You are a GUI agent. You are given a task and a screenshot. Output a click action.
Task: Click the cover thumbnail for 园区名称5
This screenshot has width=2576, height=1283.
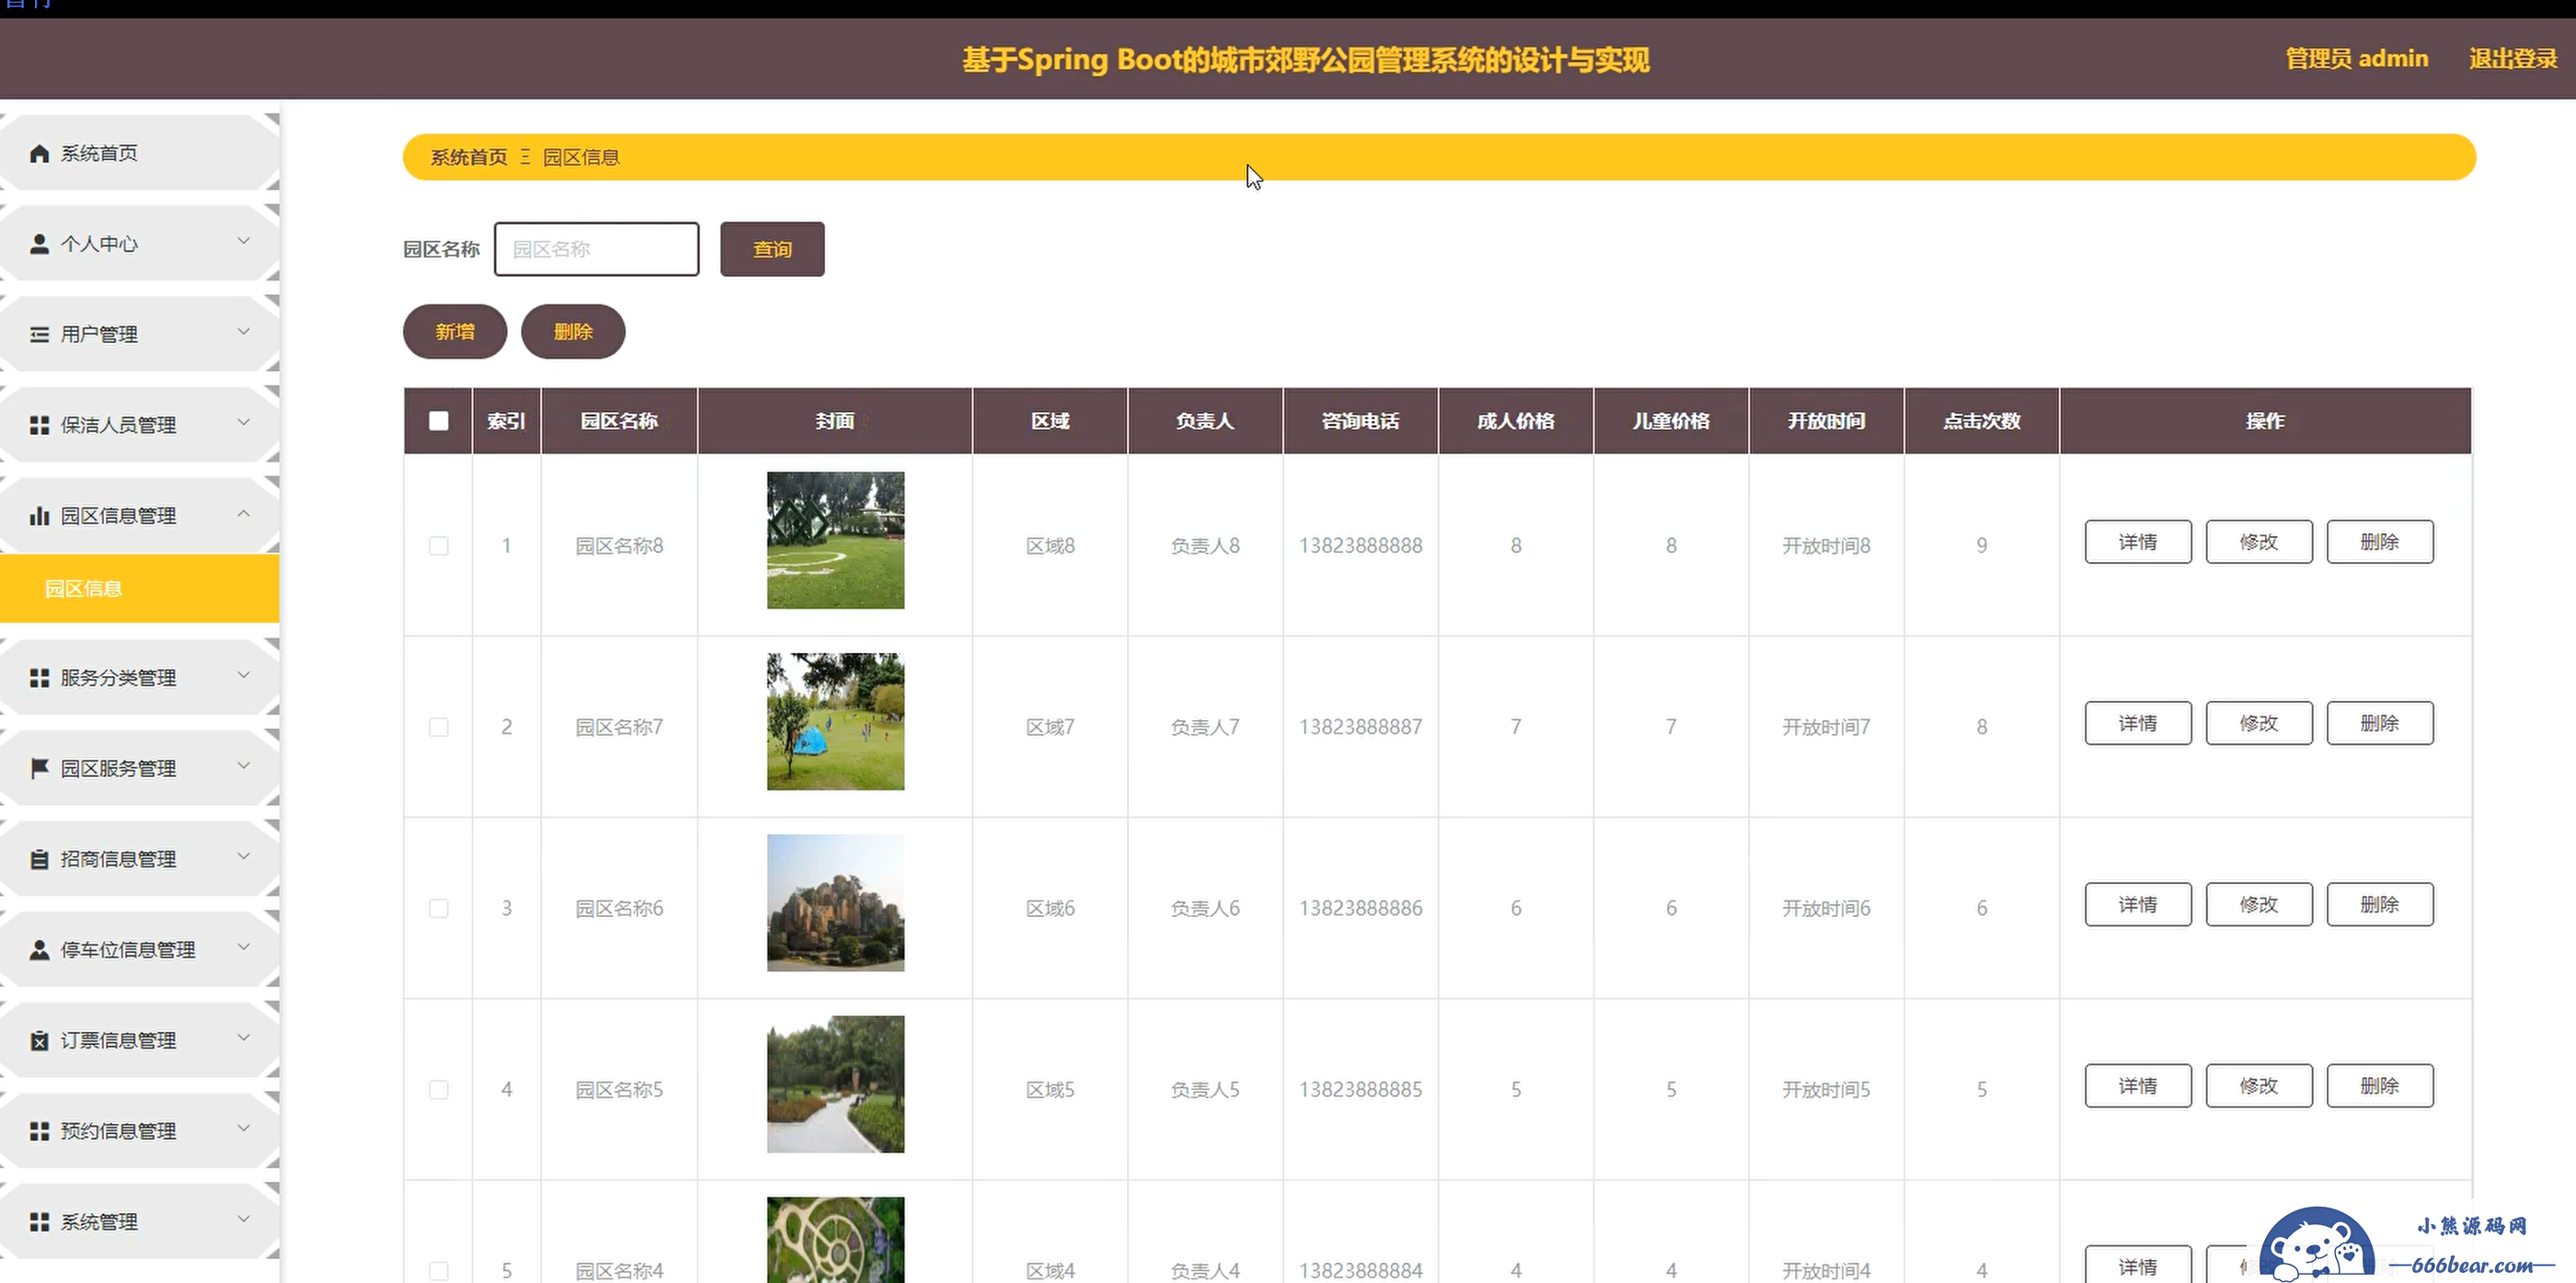click(835, 1084)
